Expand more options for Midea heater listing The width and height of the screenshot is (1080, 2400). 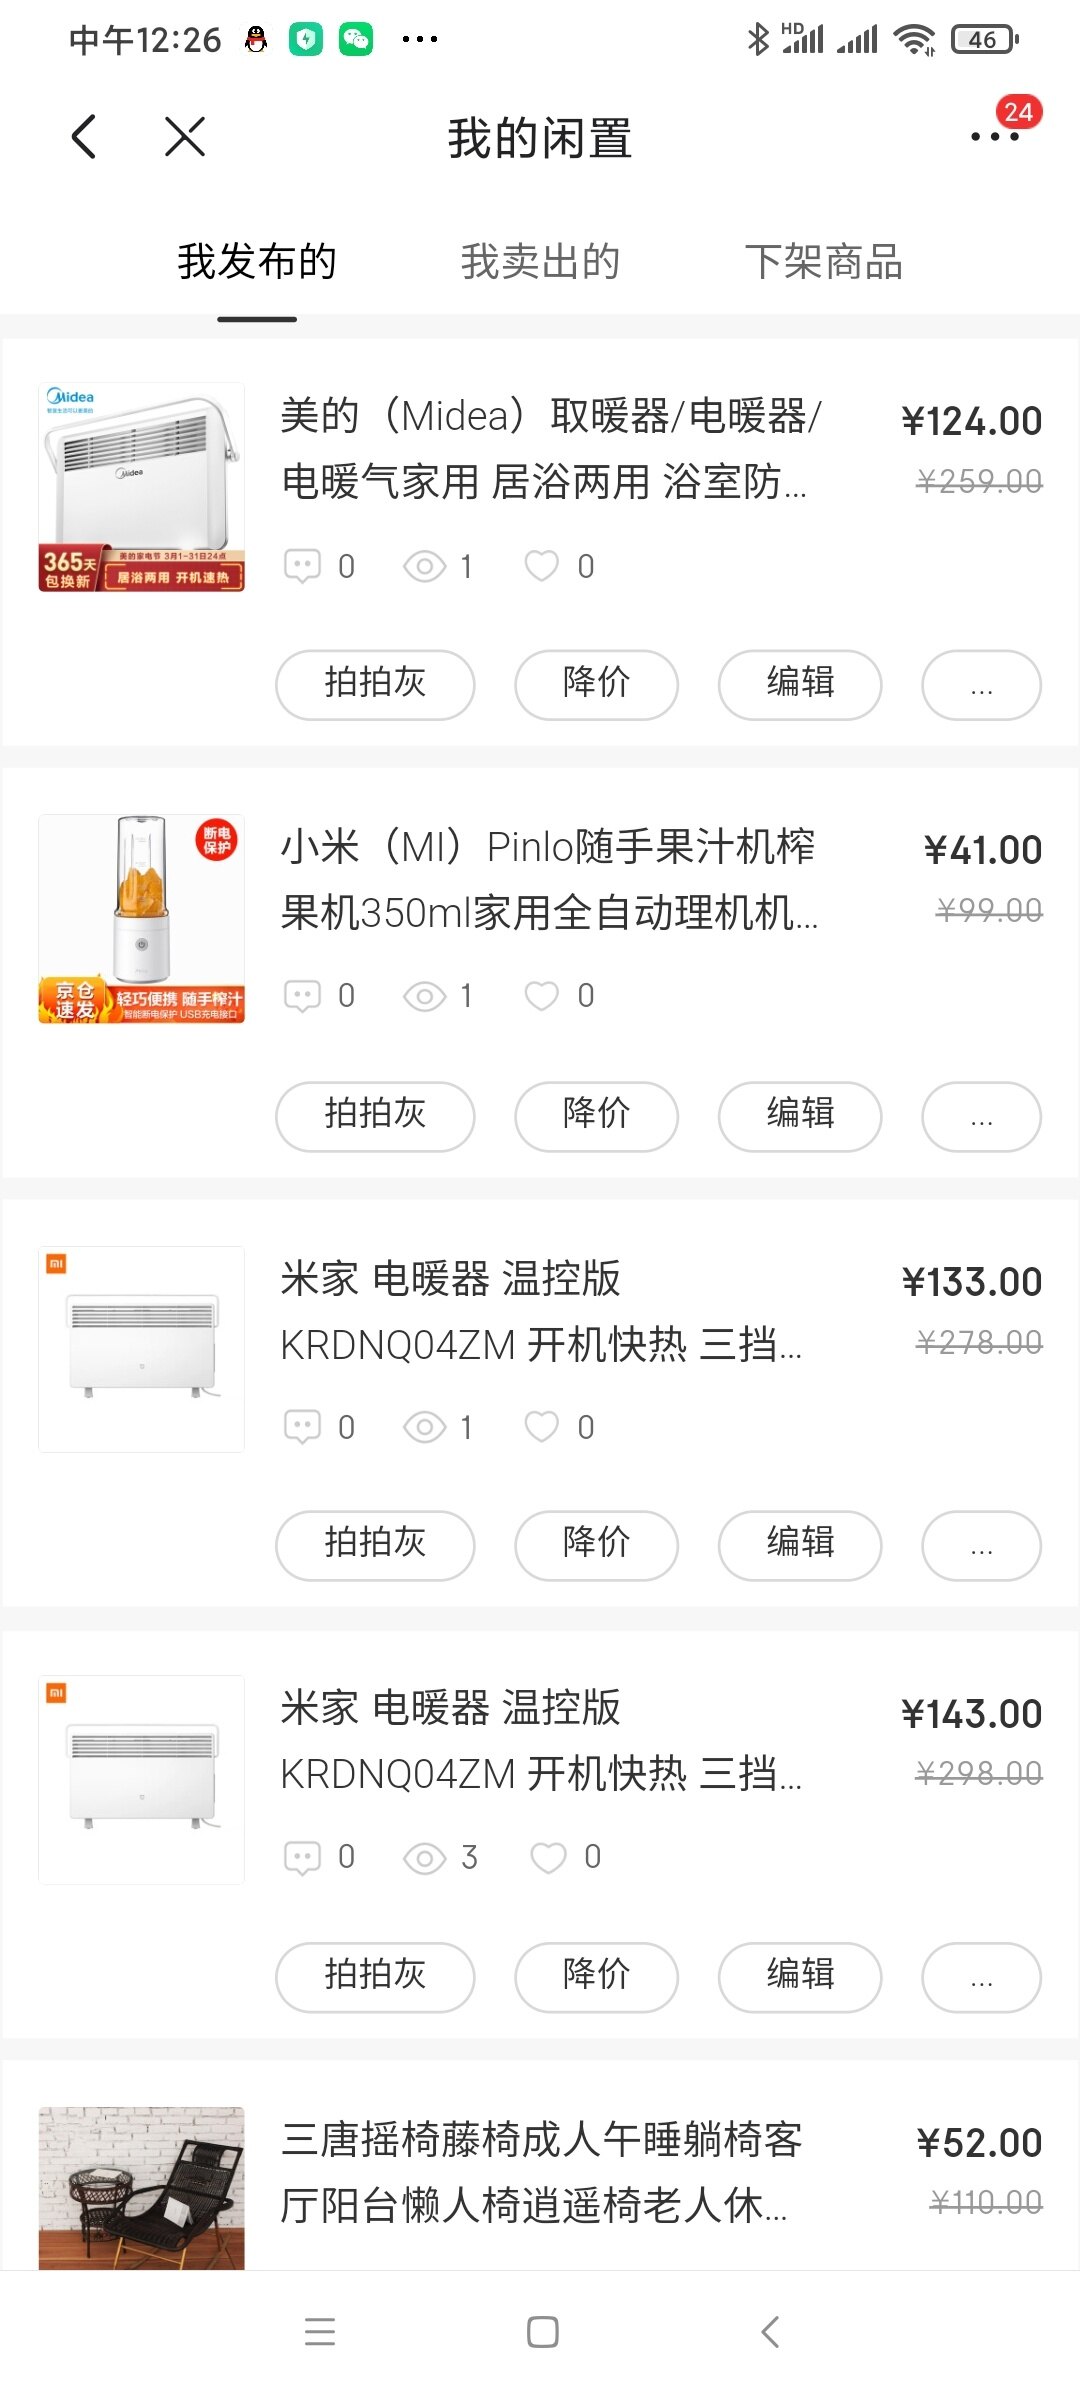tap(981, 684)
